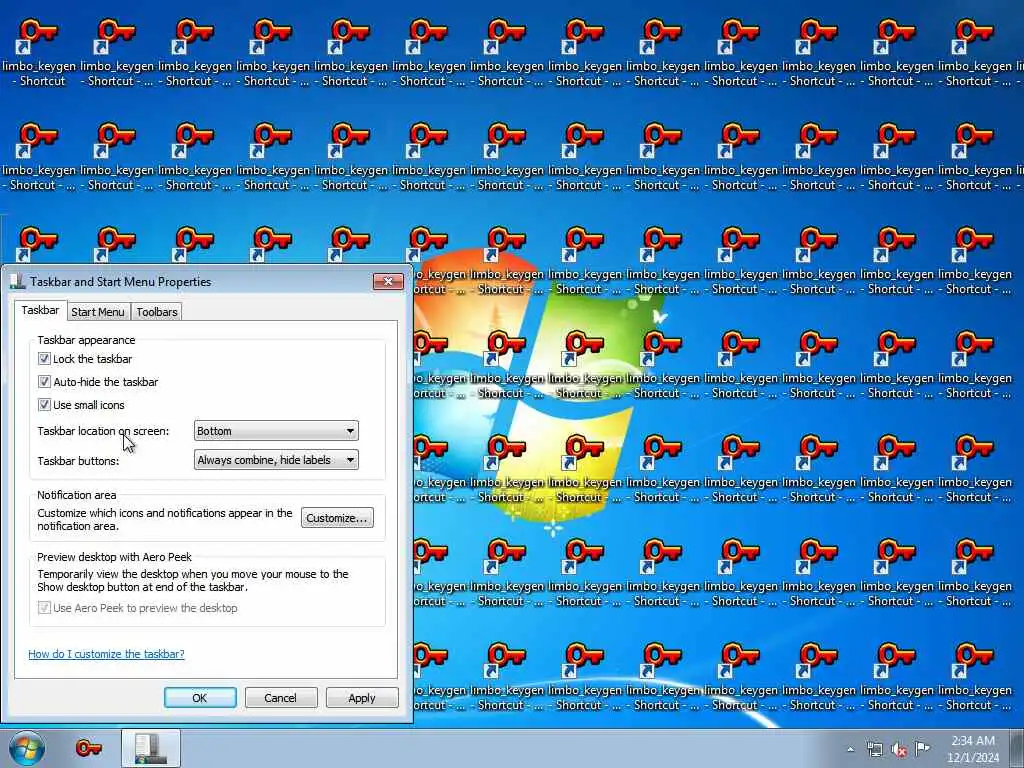Uncheck Auto-hide the taskbar
The width and height of the screenshot is (1024, 768).
tap(44, 381)
